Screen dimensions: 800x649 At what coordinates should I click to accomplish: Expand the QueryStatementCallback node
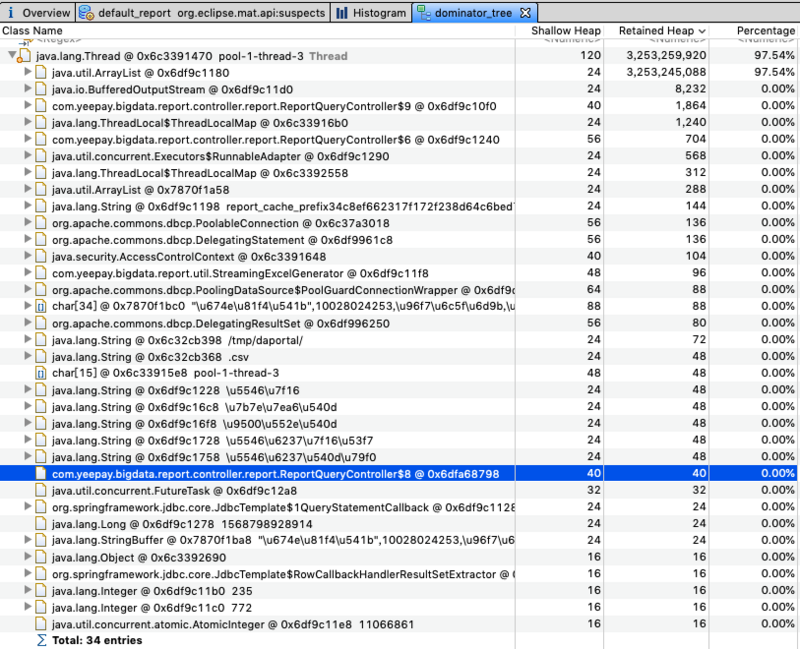[x=28, y=507]
